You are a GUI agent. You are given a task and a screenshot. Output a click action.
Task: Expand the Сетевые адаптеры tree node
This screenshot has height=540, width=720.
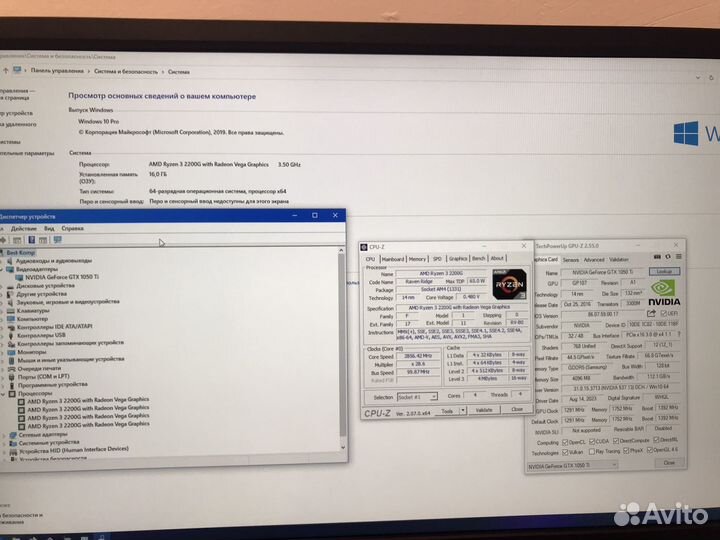tap(4, 435)
